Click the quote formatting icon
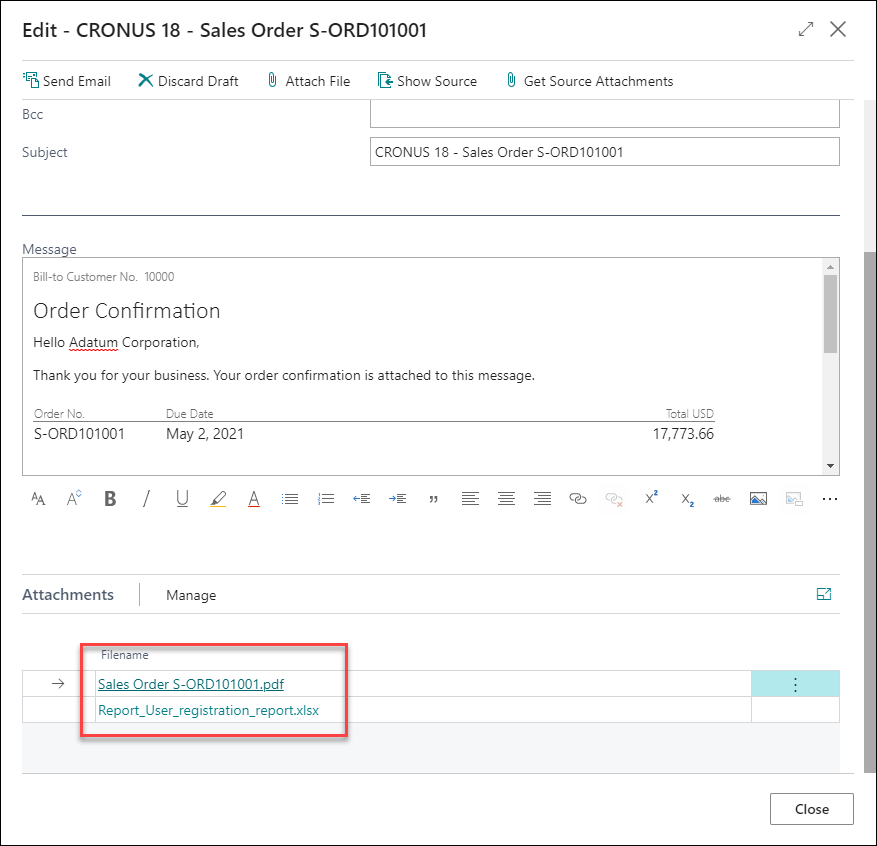This screenshot has width=877, height=846. (433, 499)
